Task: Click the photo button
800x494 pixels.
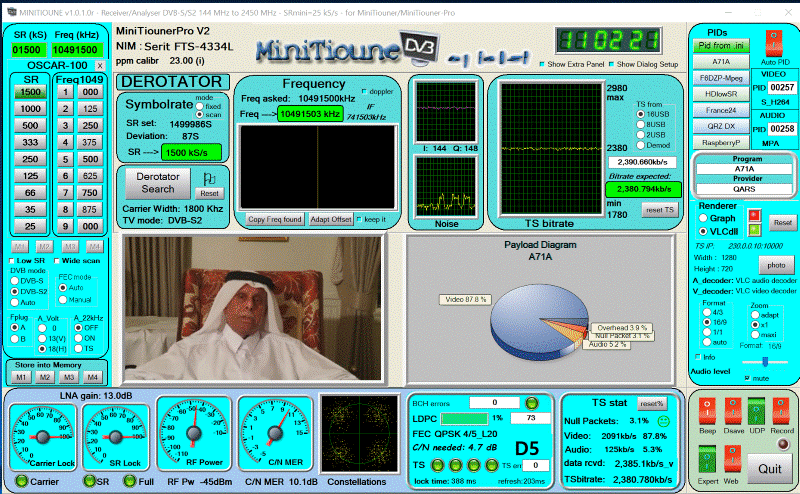Action: (x=776, y=265)
